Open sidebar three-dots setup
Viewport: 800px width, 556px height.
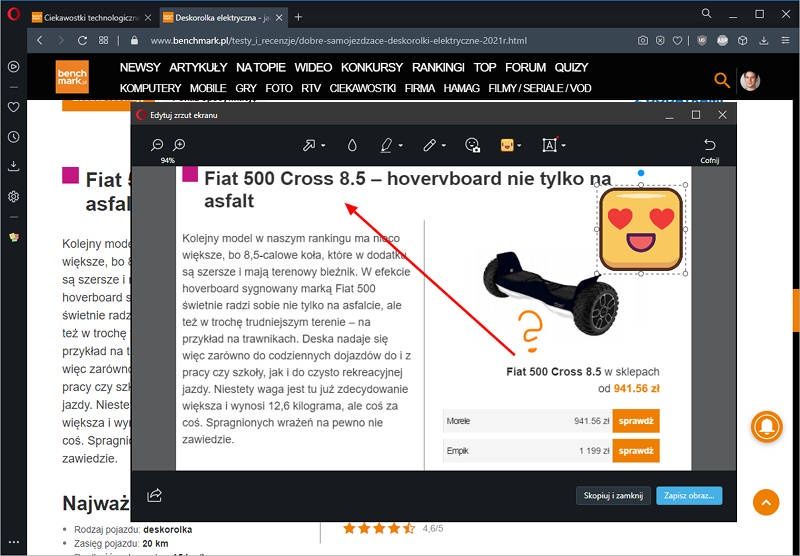click(14, 542)
